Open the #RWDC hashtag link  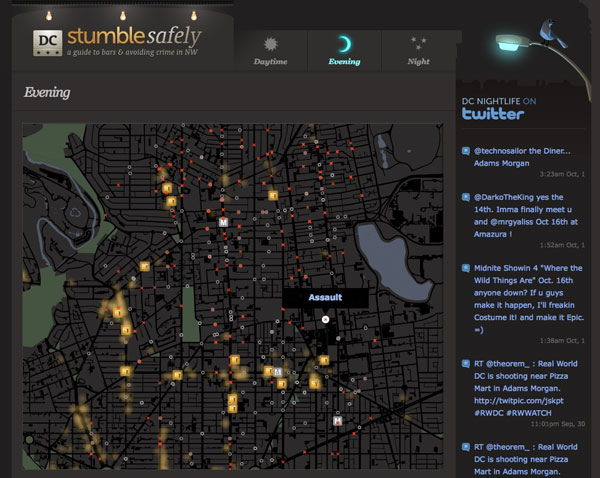coord(489,413)
